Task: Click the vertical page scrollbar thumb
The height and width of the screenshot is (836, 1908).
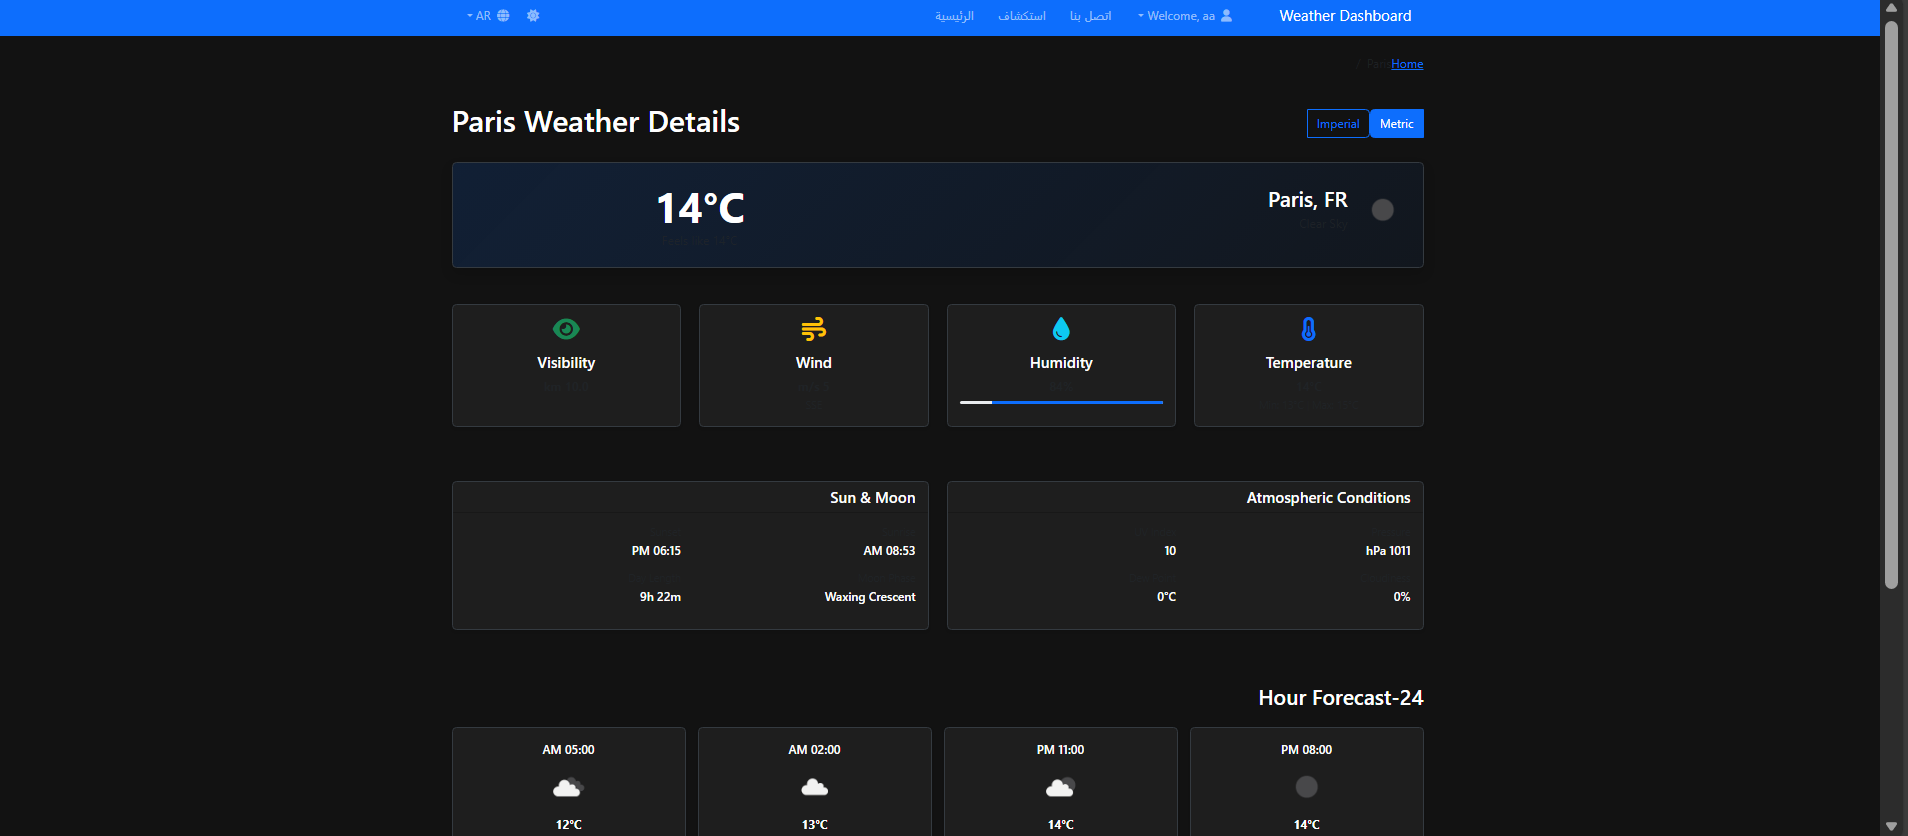Action: [1891, 305]
